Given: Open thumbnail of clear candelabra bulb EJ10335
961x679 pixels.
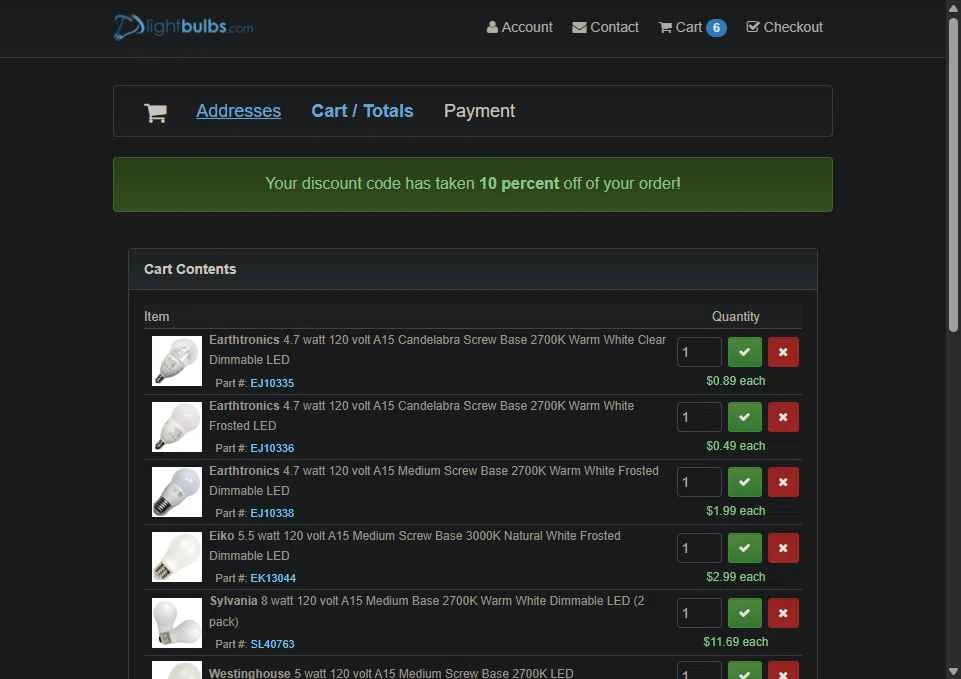Looking at the screenshot, I should point(177,361).
